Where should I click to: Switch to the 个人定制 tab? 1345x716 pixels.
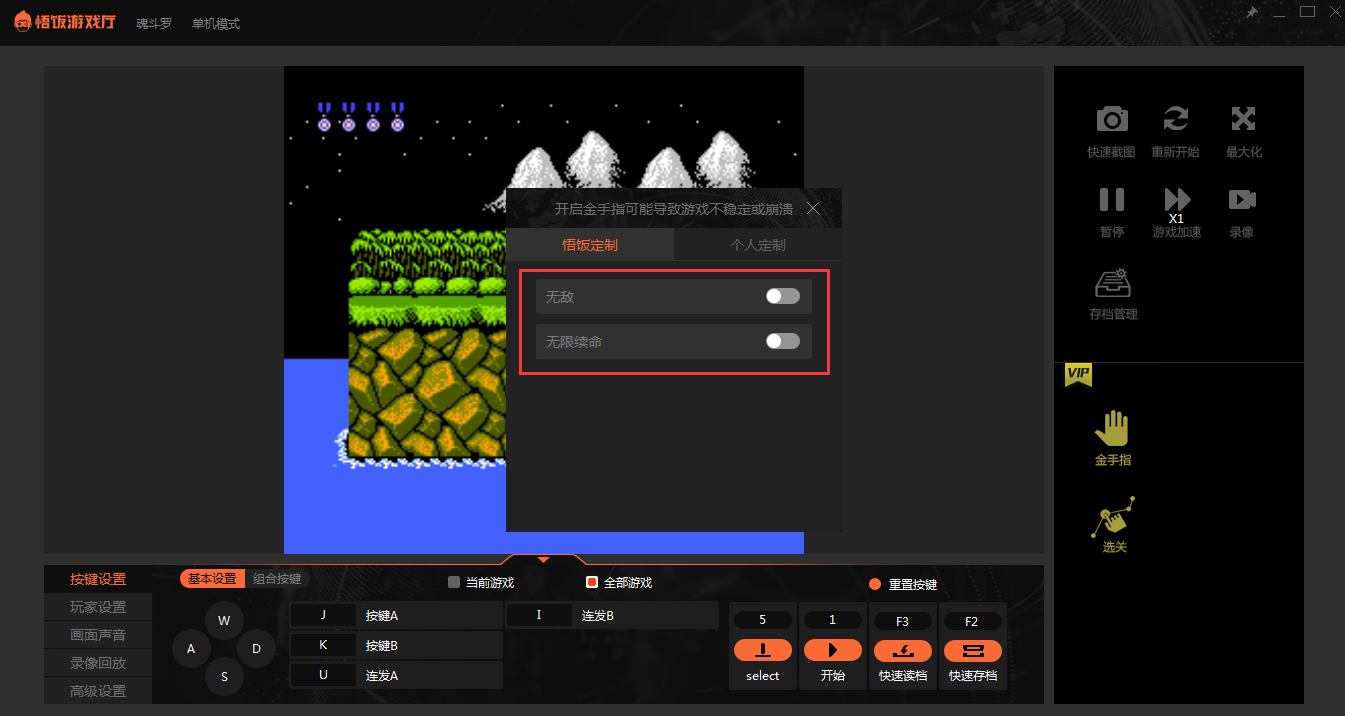tap(758, 245)
